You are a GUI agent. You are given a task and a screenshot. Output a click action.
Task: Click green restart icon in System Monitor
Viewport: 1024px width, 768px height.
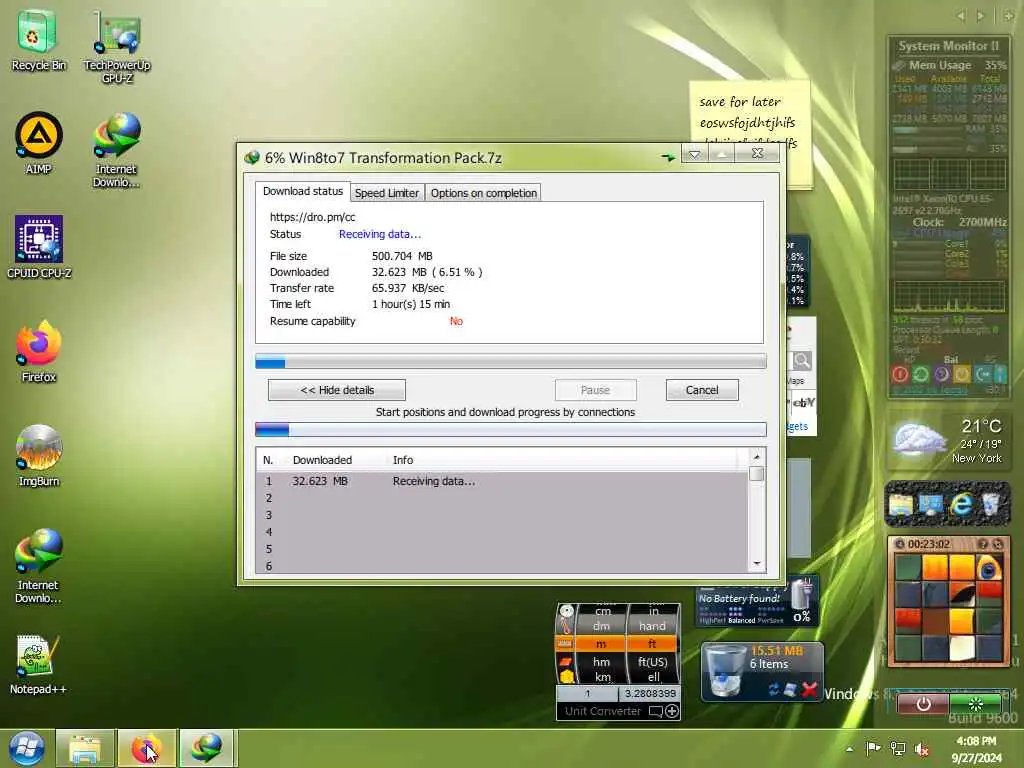click(921, 374)
